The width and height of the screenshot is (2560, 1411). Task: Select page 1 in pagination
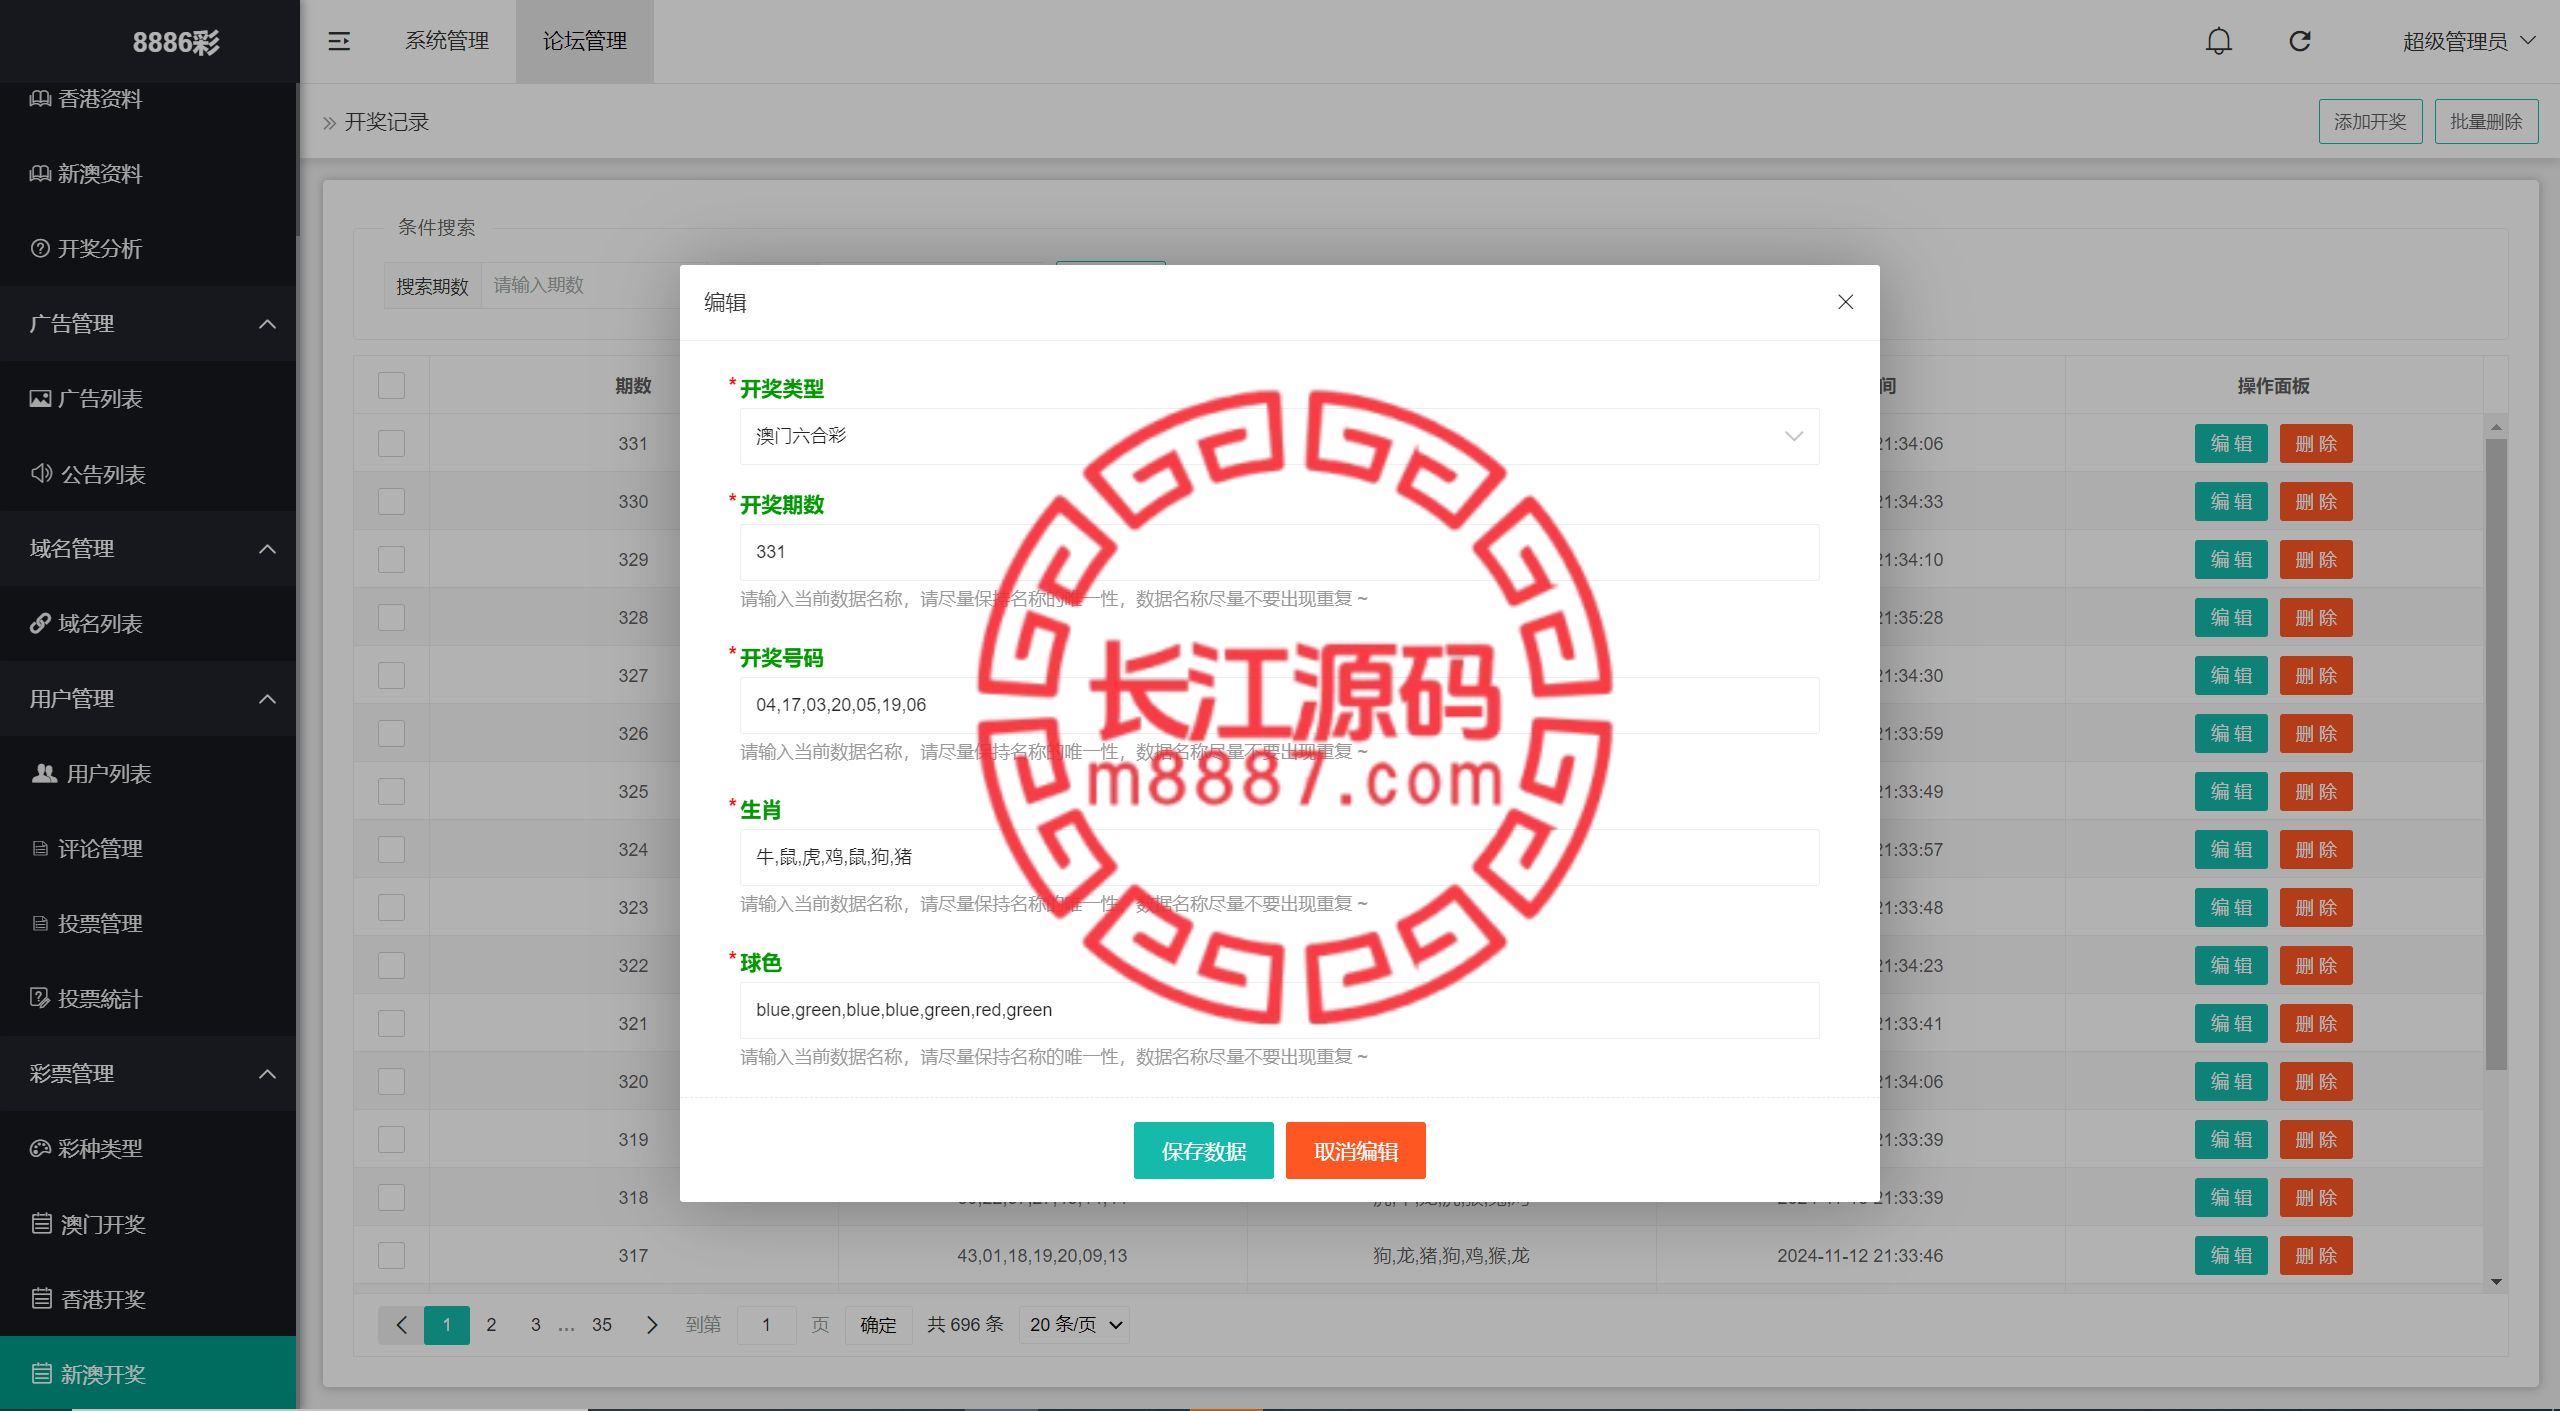pyautogui.click(x=447, y=1325)
